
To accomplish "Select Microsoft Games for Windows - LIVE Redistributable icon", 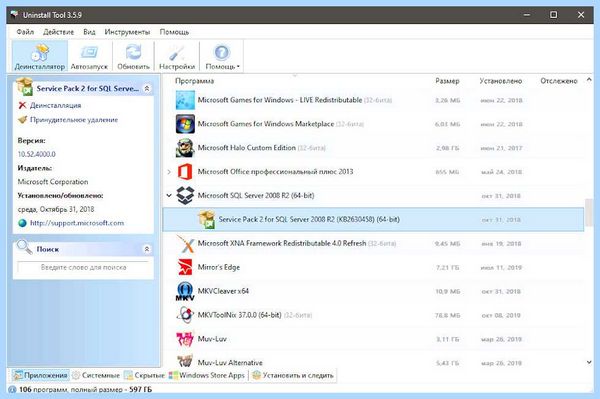I will click(x=185, y=100).
